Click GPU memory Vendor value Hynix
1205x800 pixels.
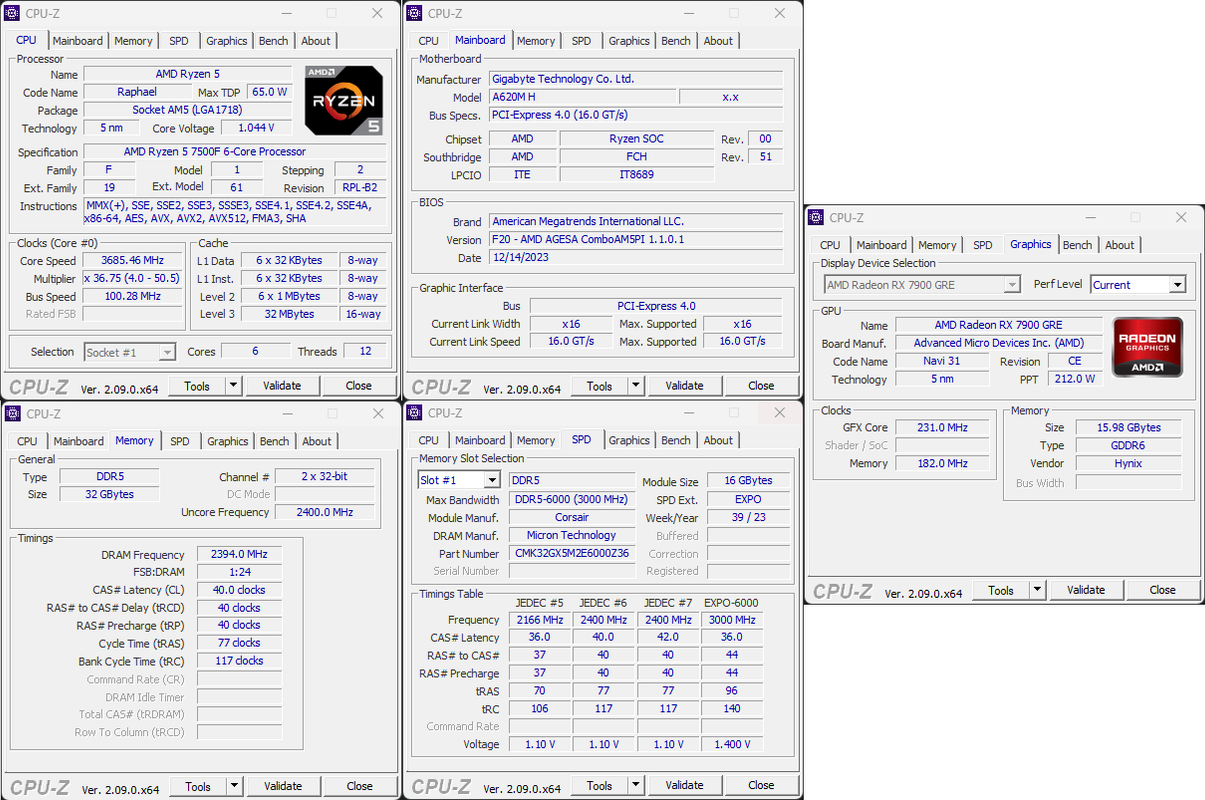[1128, 463]
